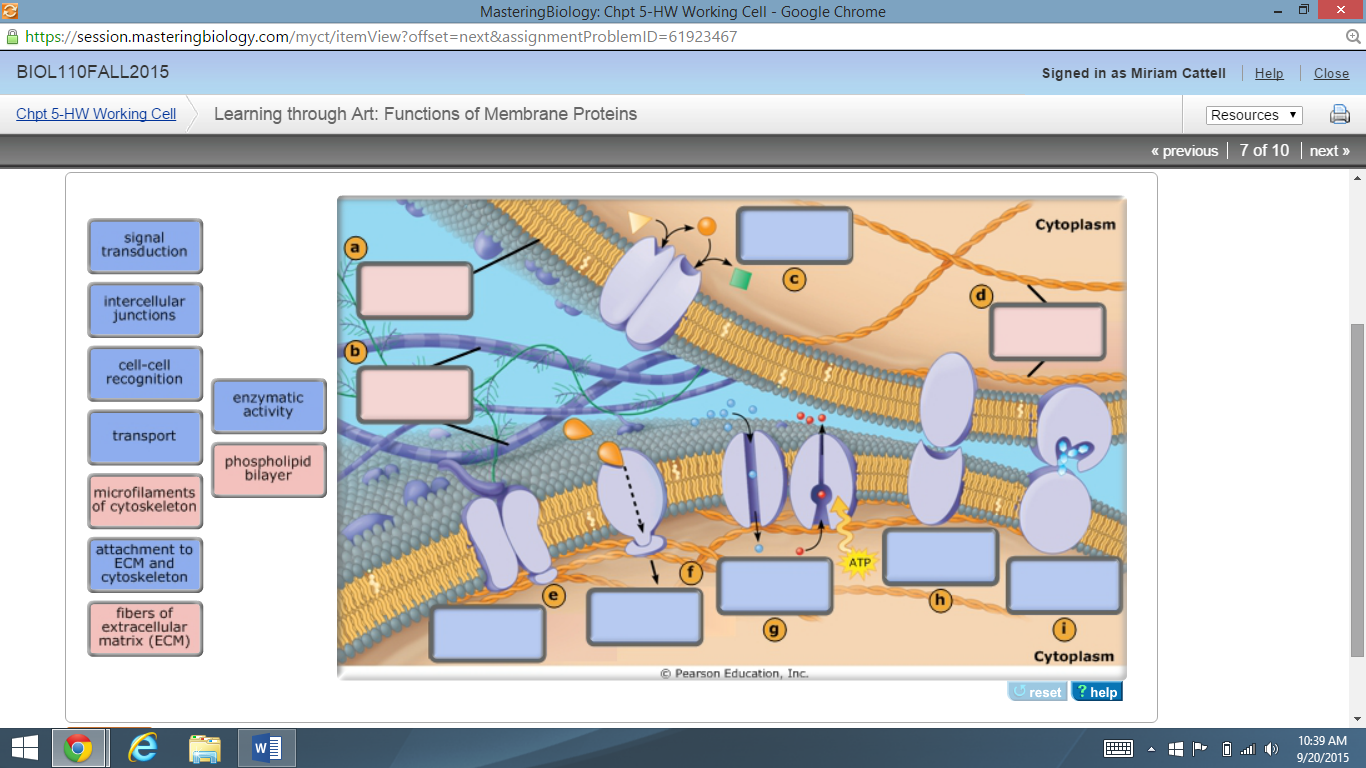Image resolution: width=1366 pixels, height=768 pixels.
Task: Click the empty blue target box f
Action: tap(645, 617)
